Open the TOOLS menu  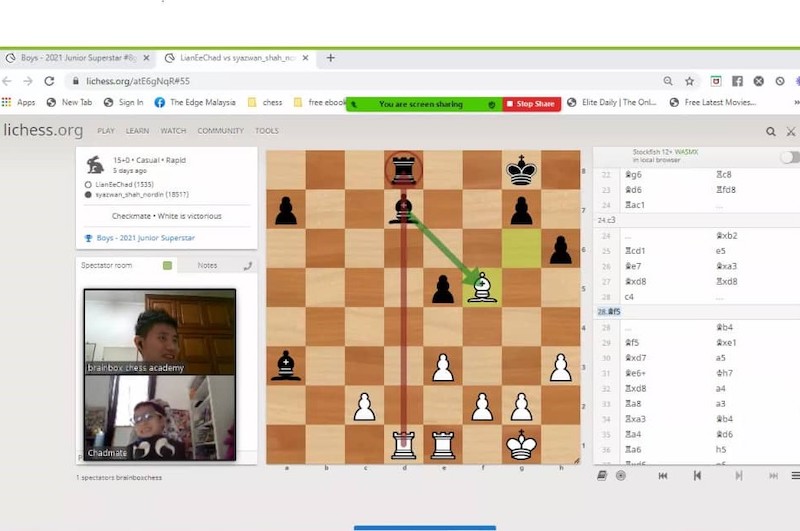click(x=267, y=131)
